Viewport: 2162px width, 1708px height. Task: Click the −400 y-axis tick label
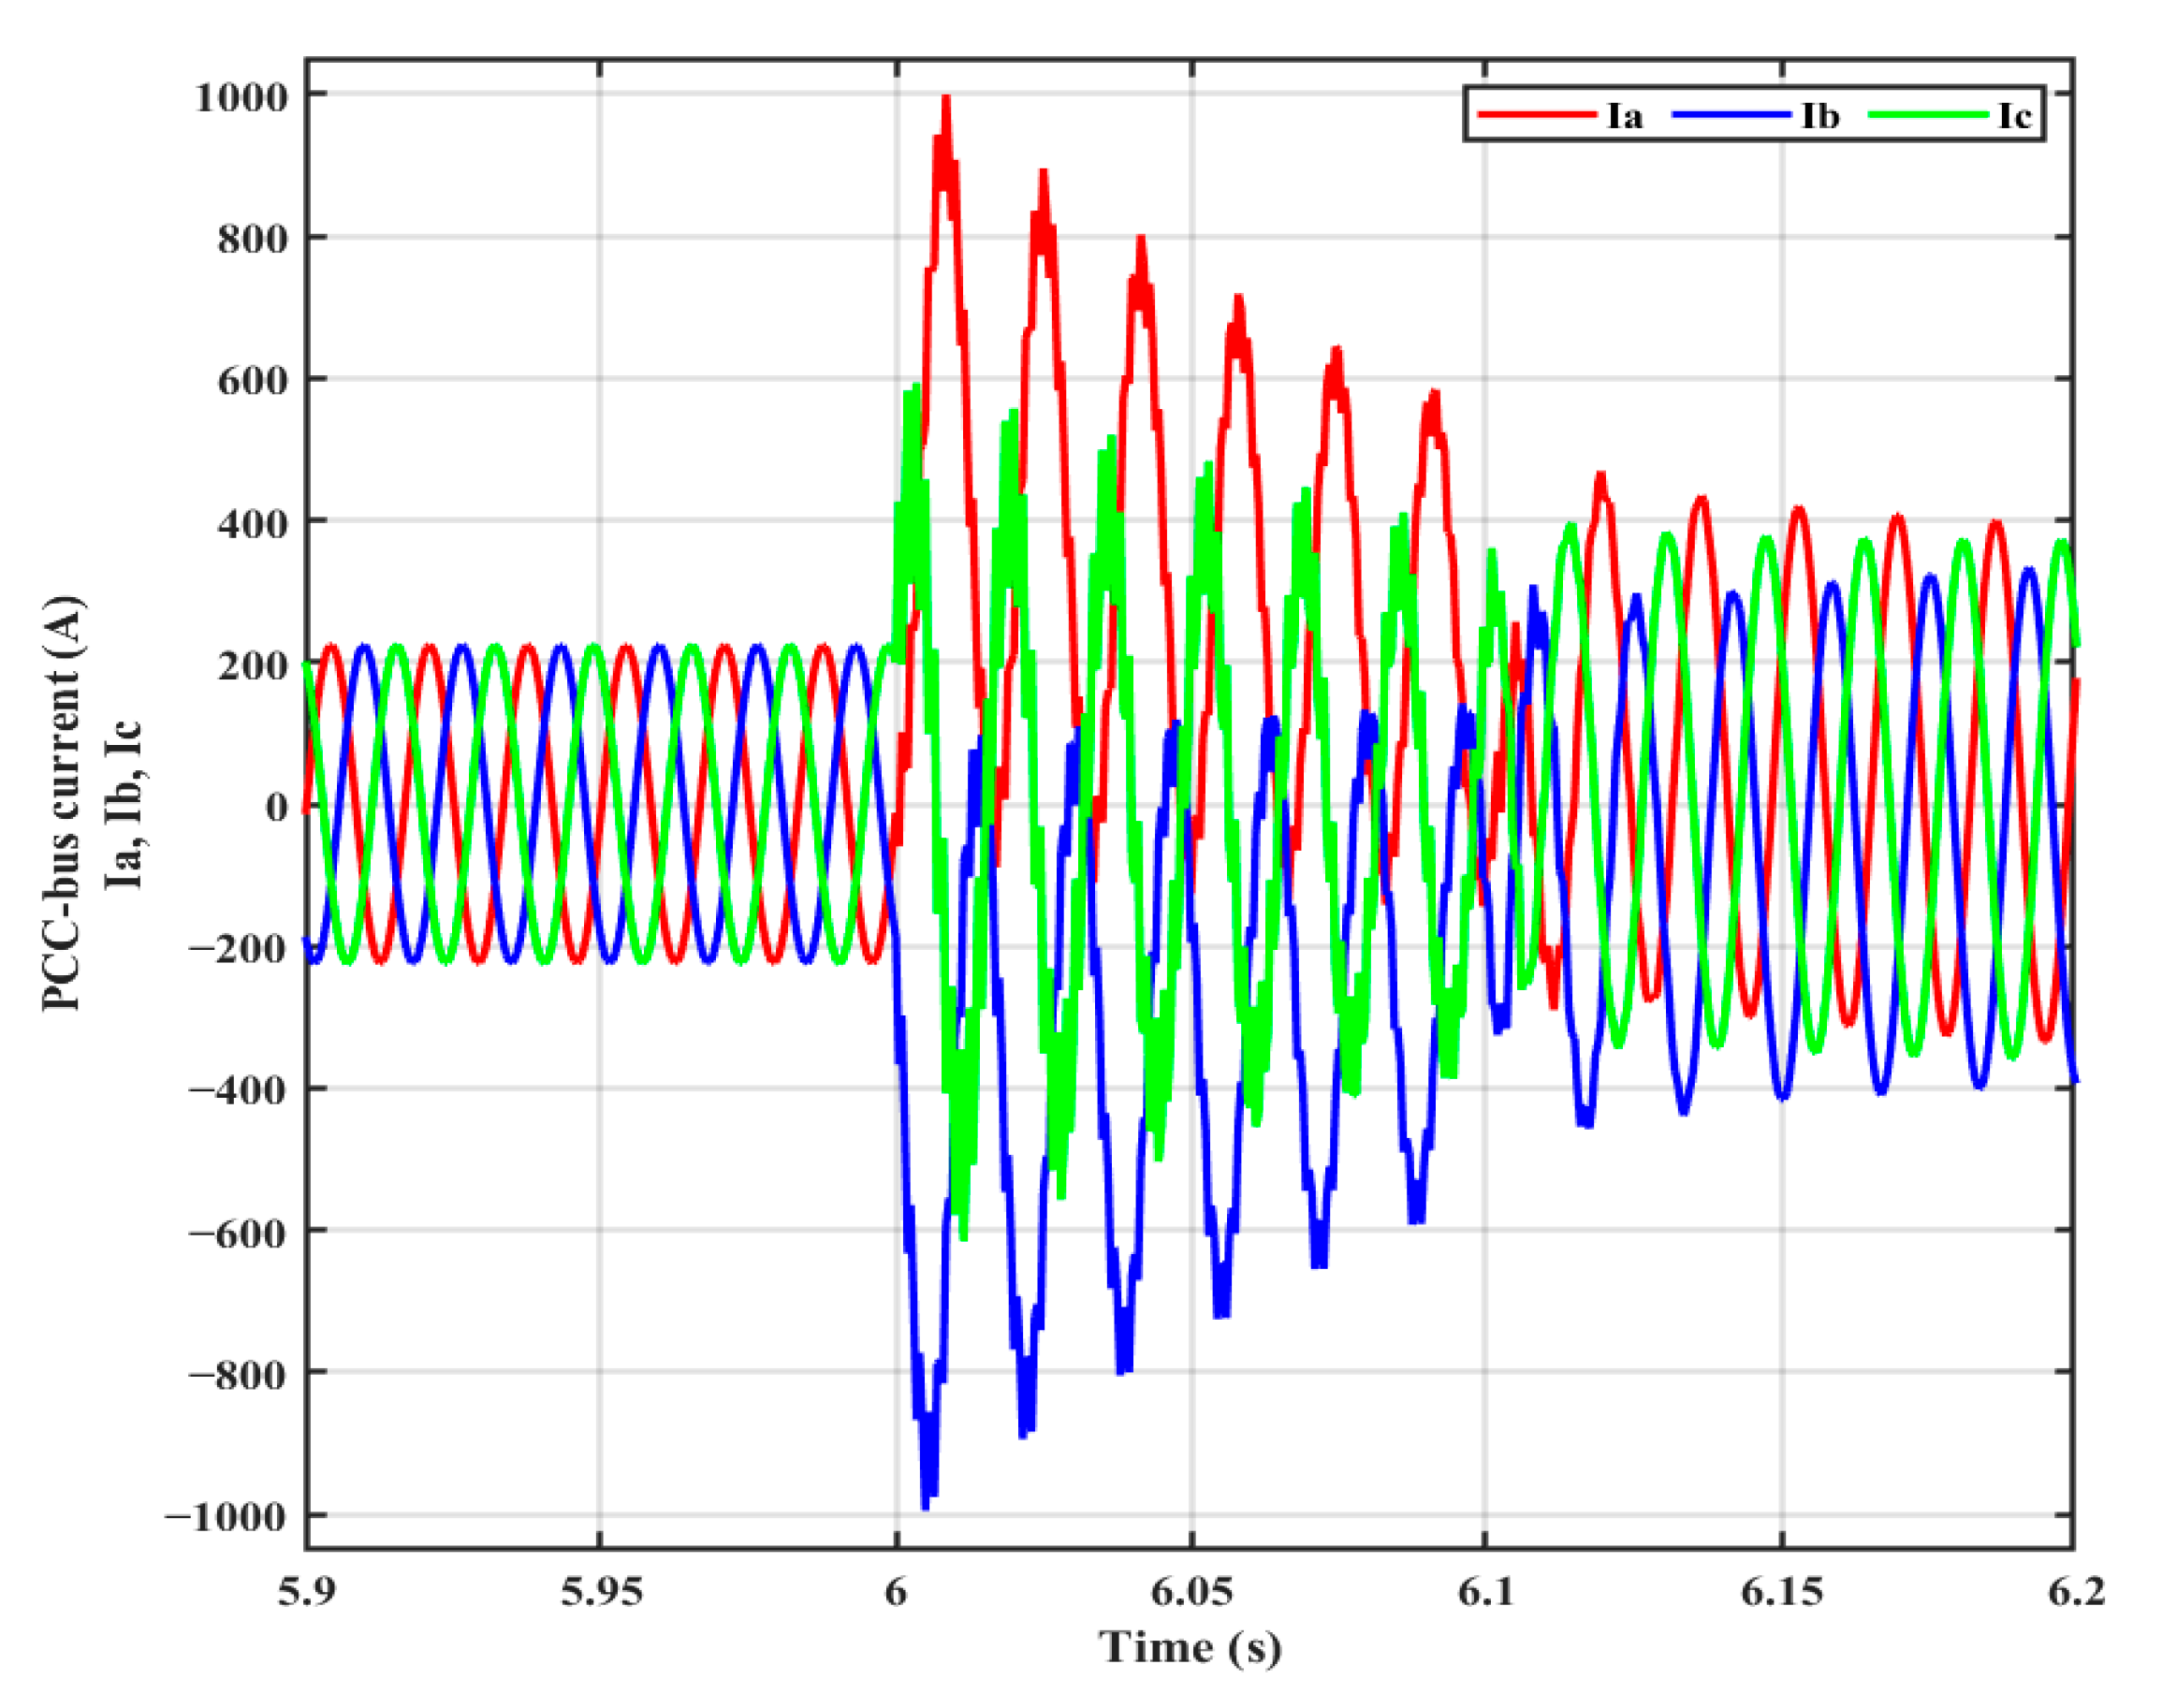tap(238, 1090)
